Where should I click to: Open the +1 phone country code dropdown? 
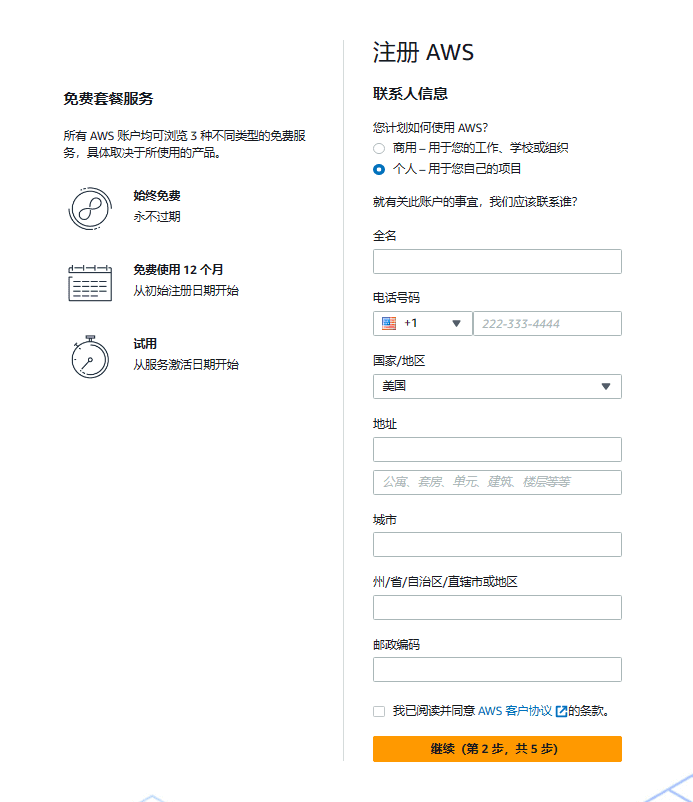pyautogui.click(x=422, y=323)
